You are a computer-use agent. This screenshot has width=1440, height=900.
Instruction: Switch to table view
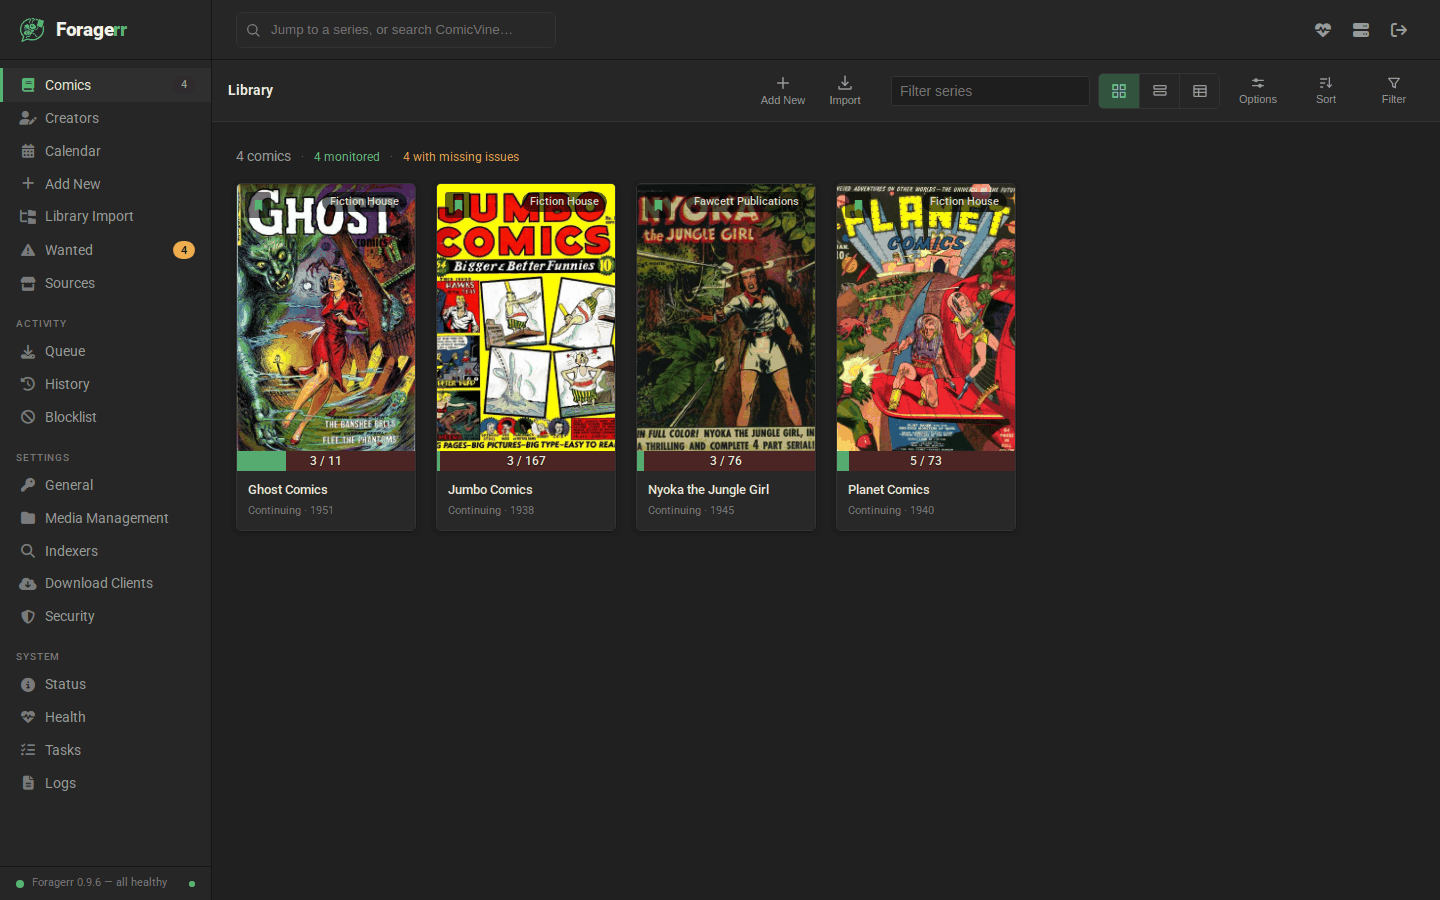pyautogui.click(x=1200, y=91)
